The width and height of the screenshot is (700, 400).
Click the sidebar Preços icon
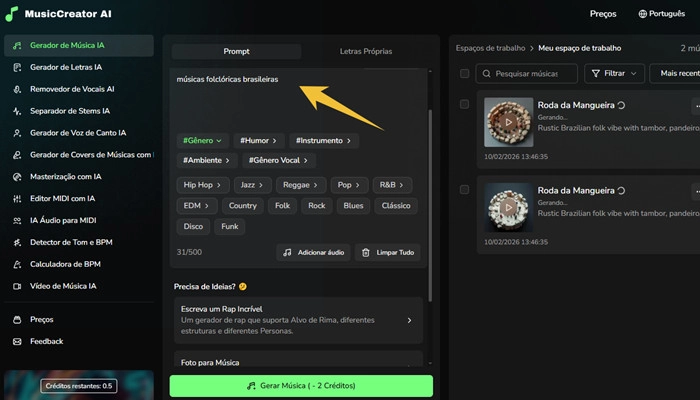tap(17, 320)
